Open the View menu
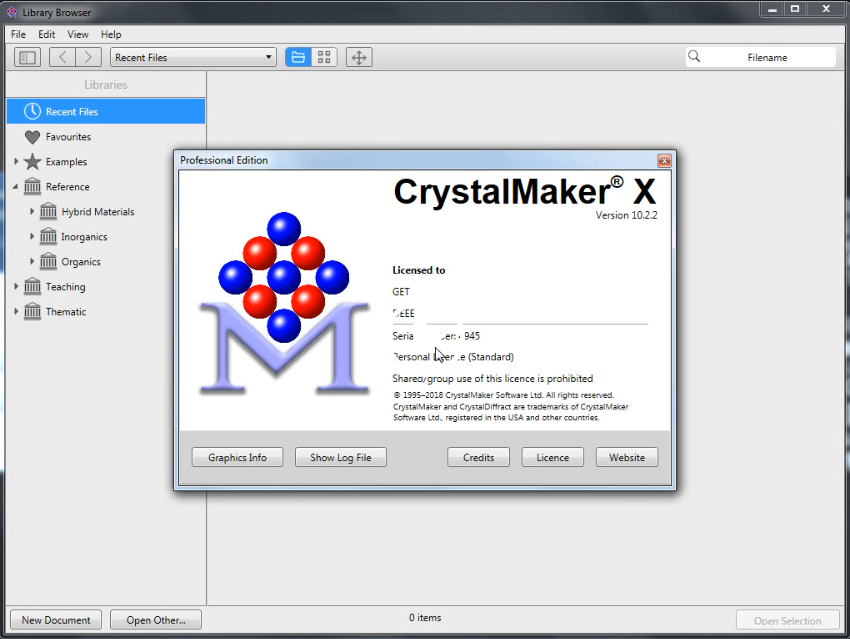 pyautogui.click(x=78, y=34)
